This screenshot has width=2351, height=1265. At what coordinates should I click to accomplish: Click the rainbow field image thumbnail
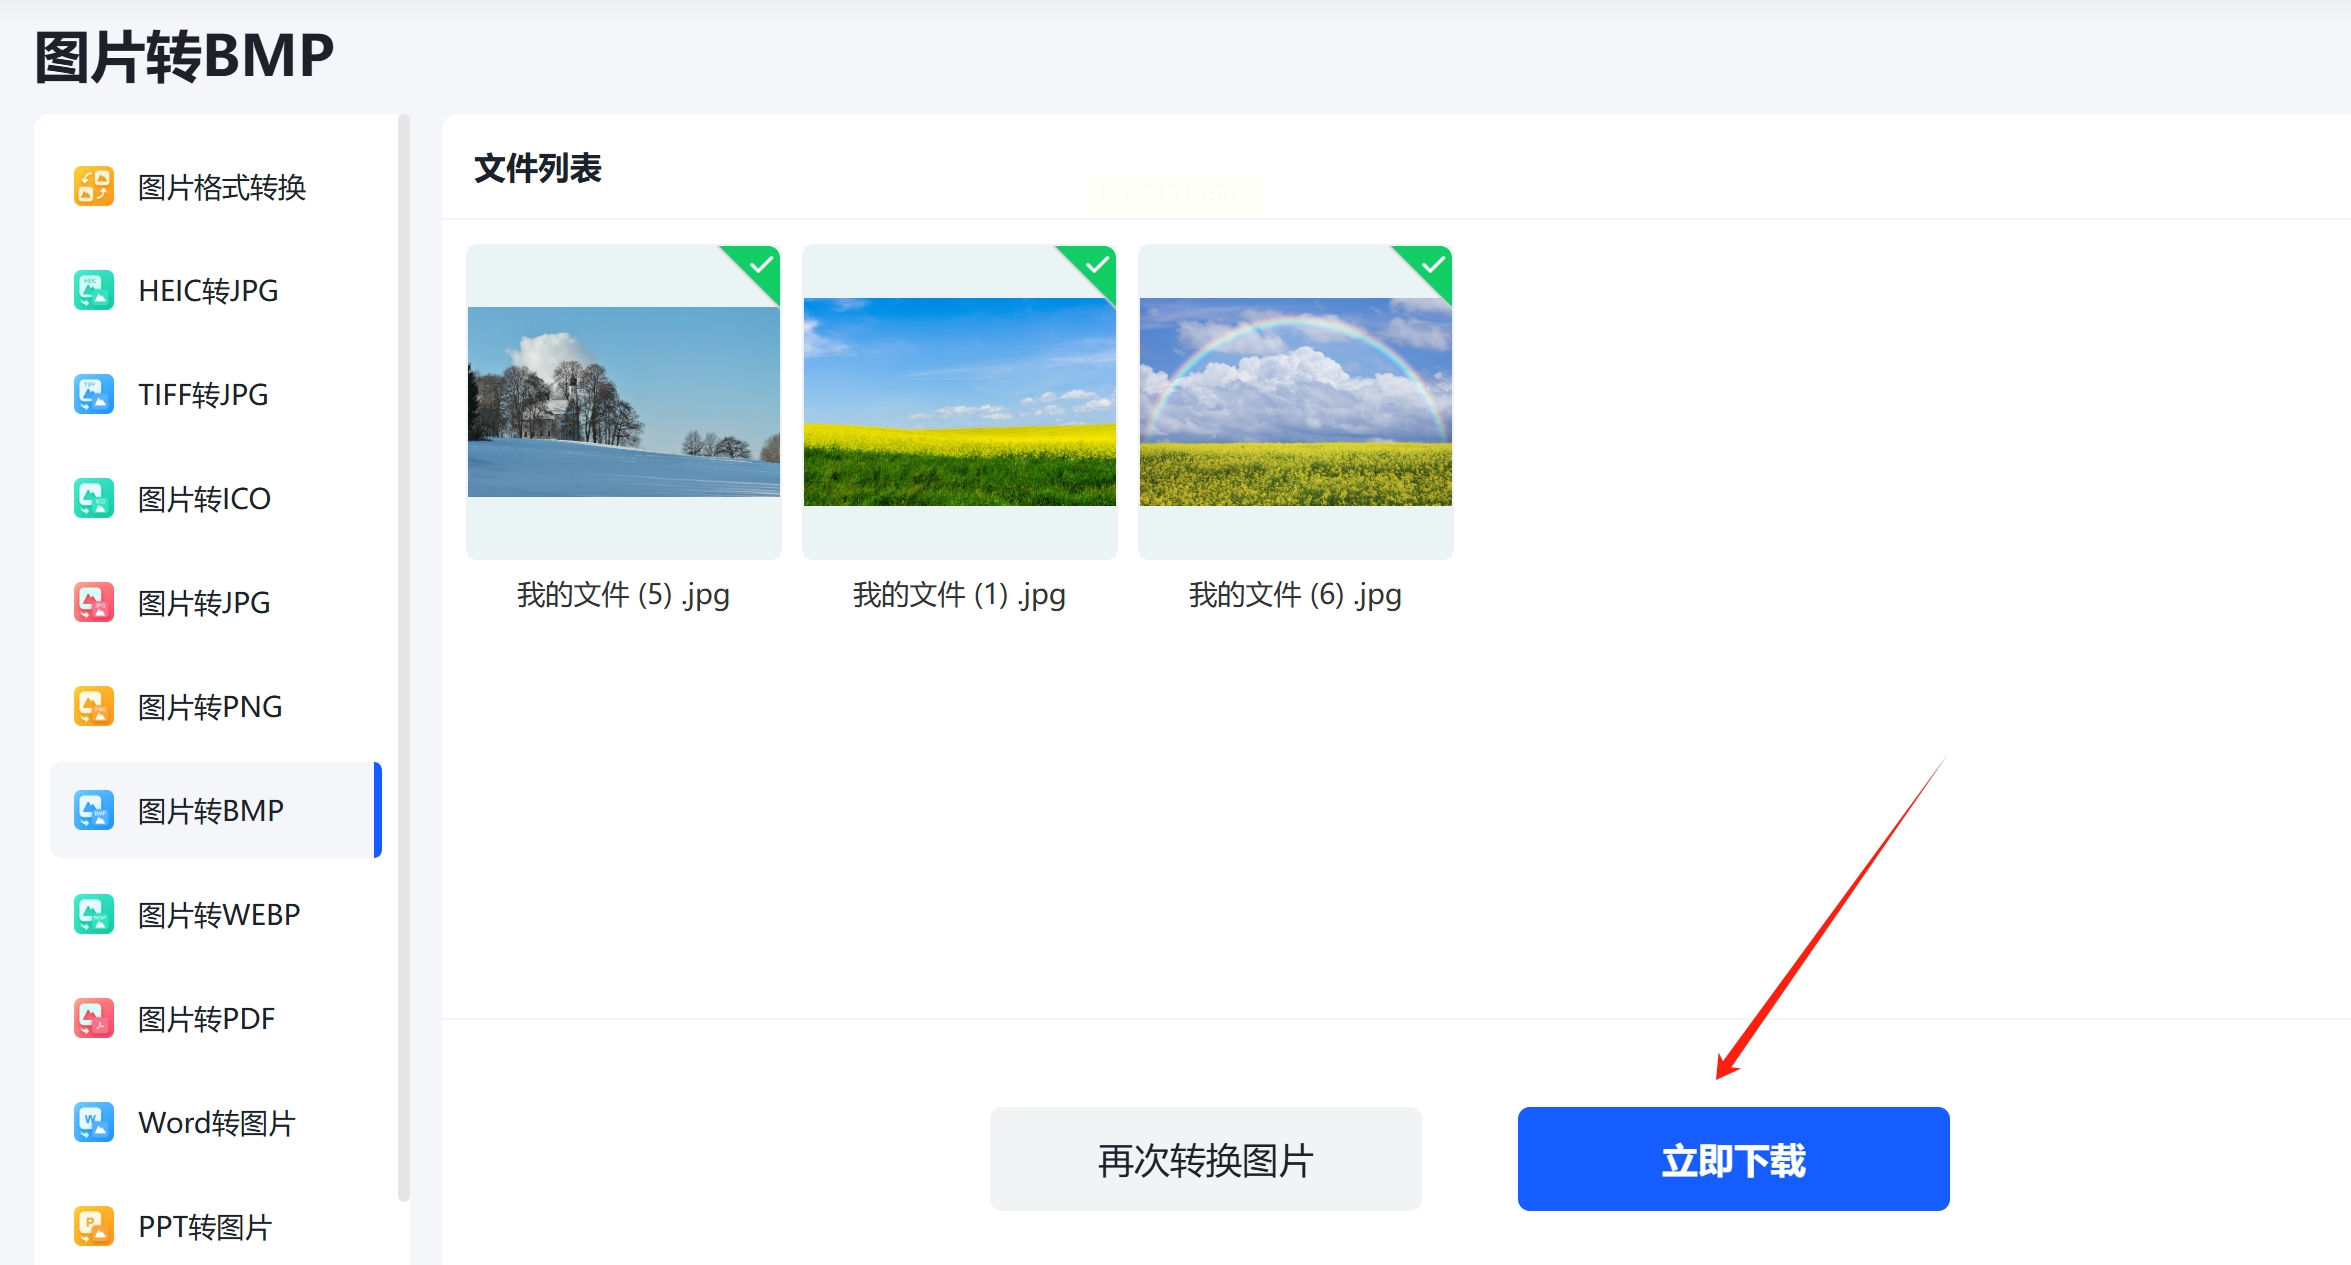pos(1295,402)
